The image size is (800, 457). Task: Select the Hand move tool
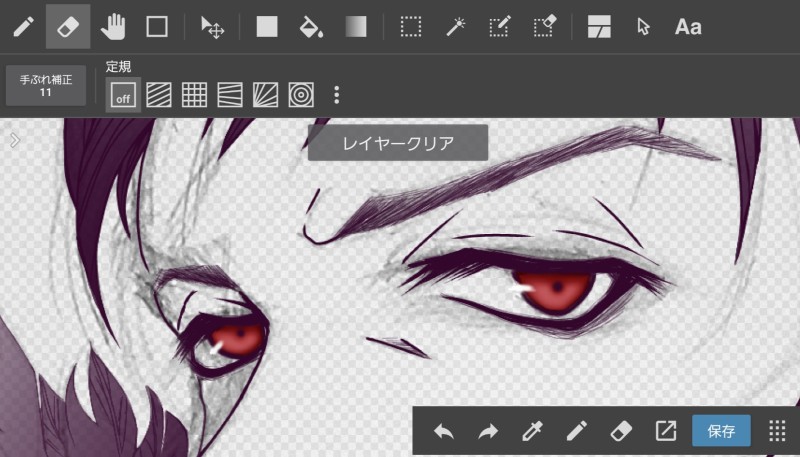(113, 27)
